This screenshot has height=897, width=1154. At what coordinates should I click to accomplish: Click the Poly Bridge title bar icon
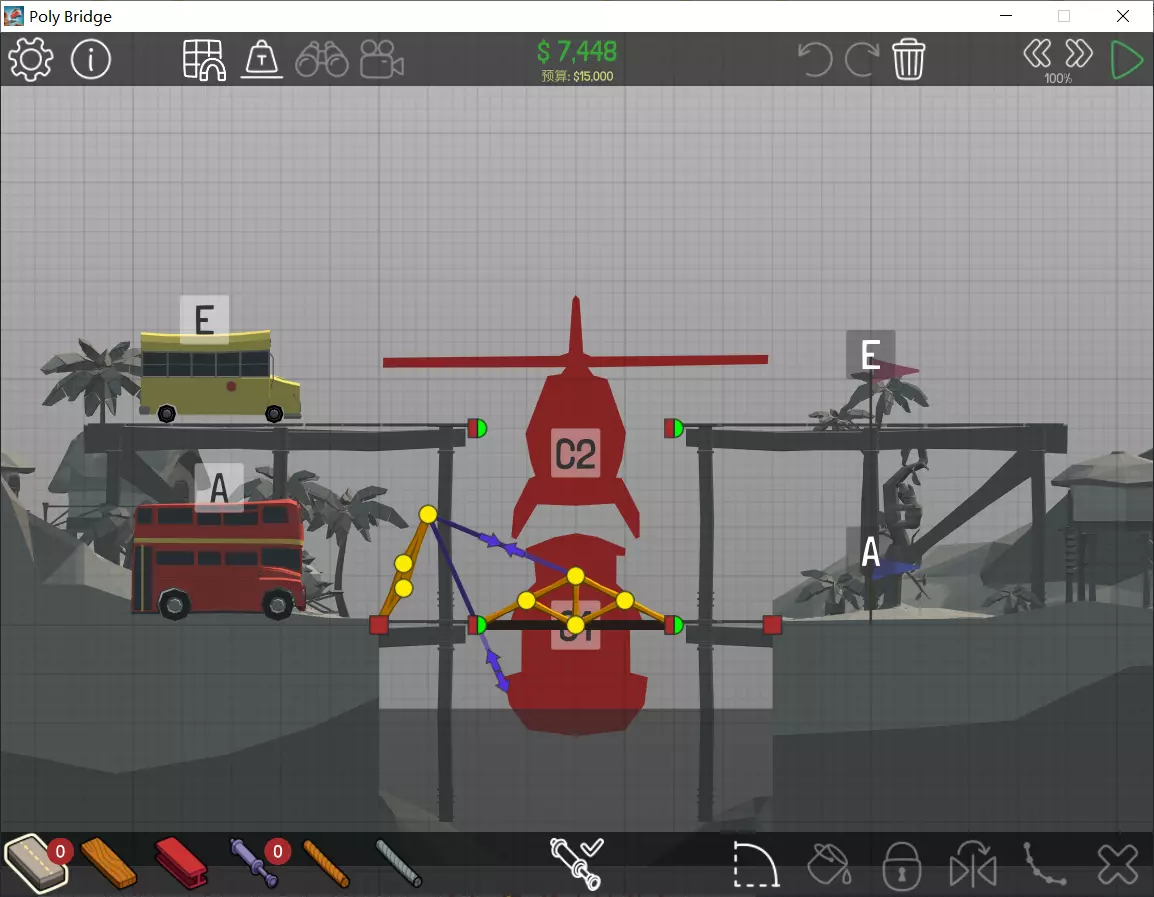(x=14, y=16)
